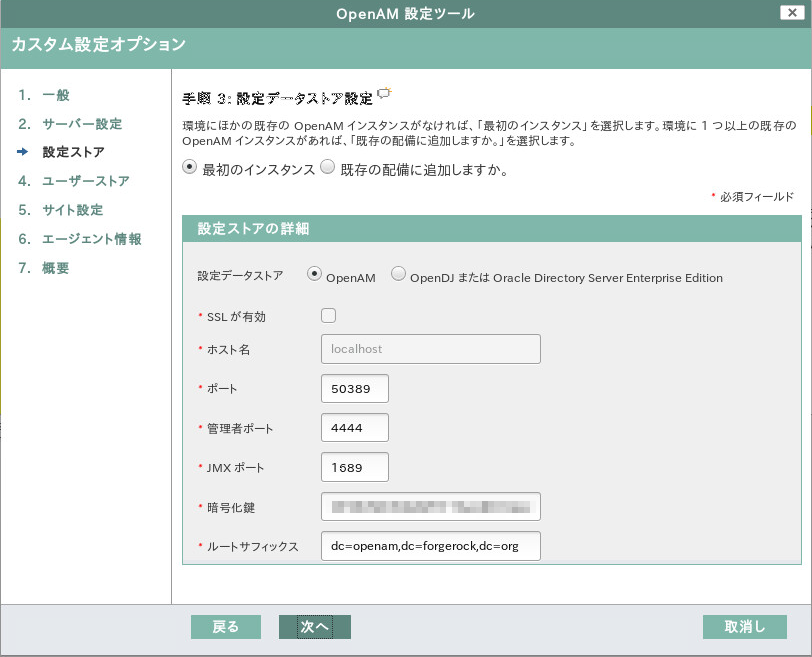
Task: Cancel setup using the 取消し button
Action: [744, 627]
